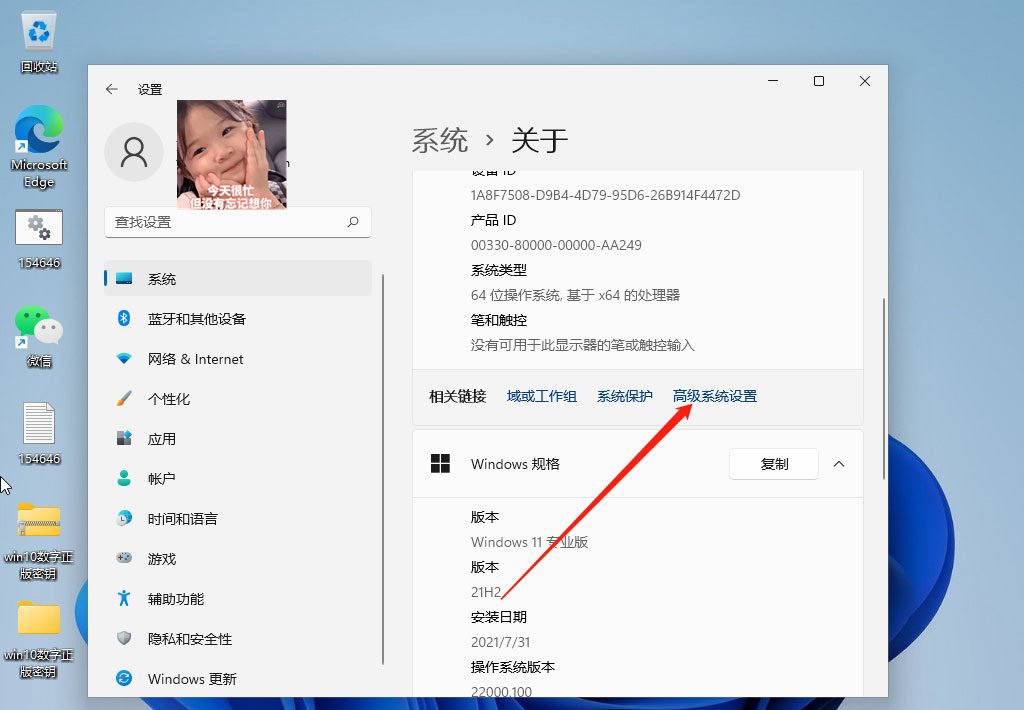Select the pen and touch value 没有可用于此显示器的笔或触控输入
The image size is (1024, 710).
[x=583, y=345]
